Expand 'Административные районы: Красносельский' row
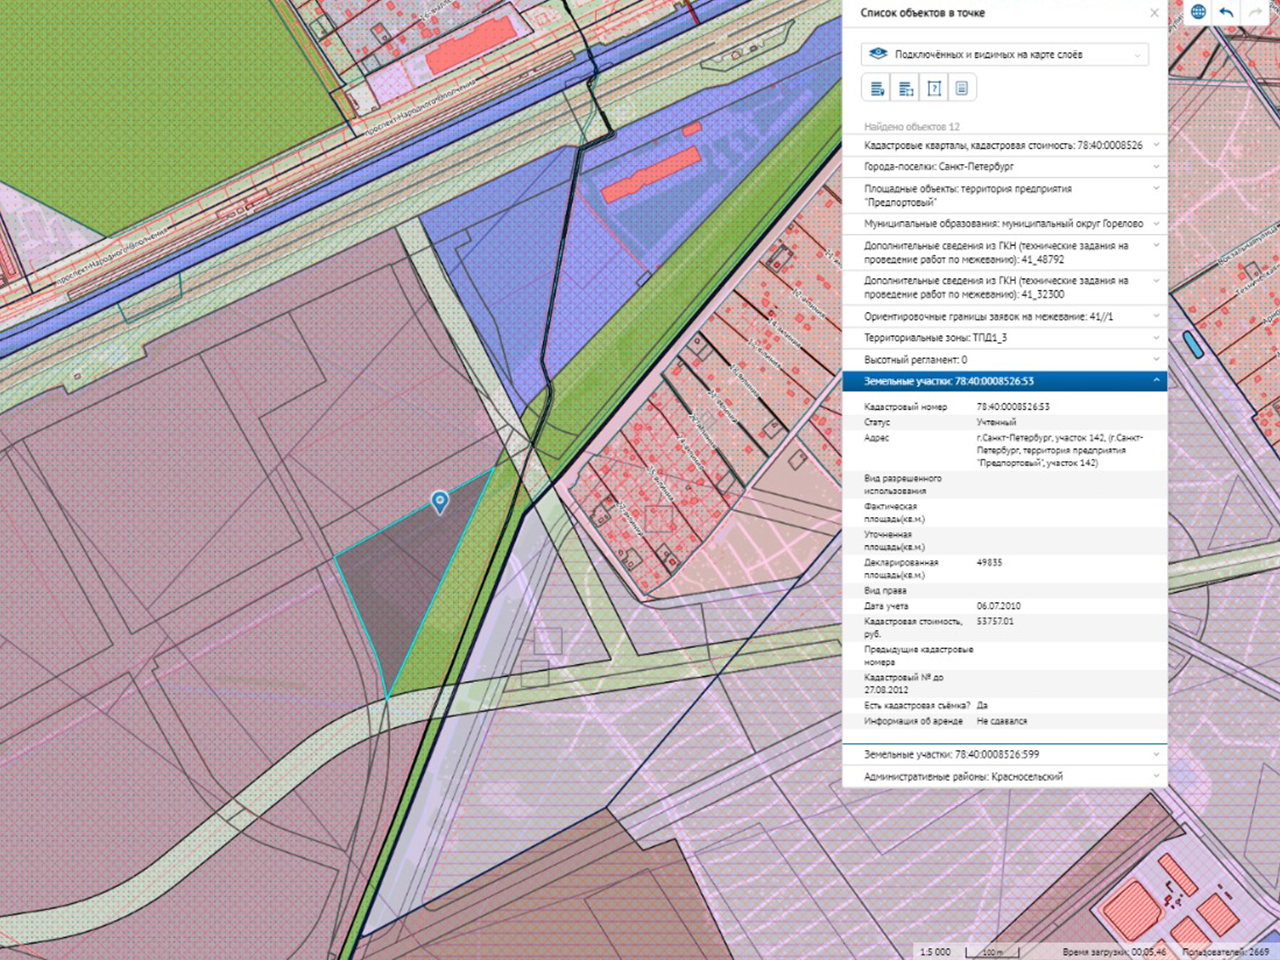The height and width of the screenshot is (960, 1280). click(1004, 777)
